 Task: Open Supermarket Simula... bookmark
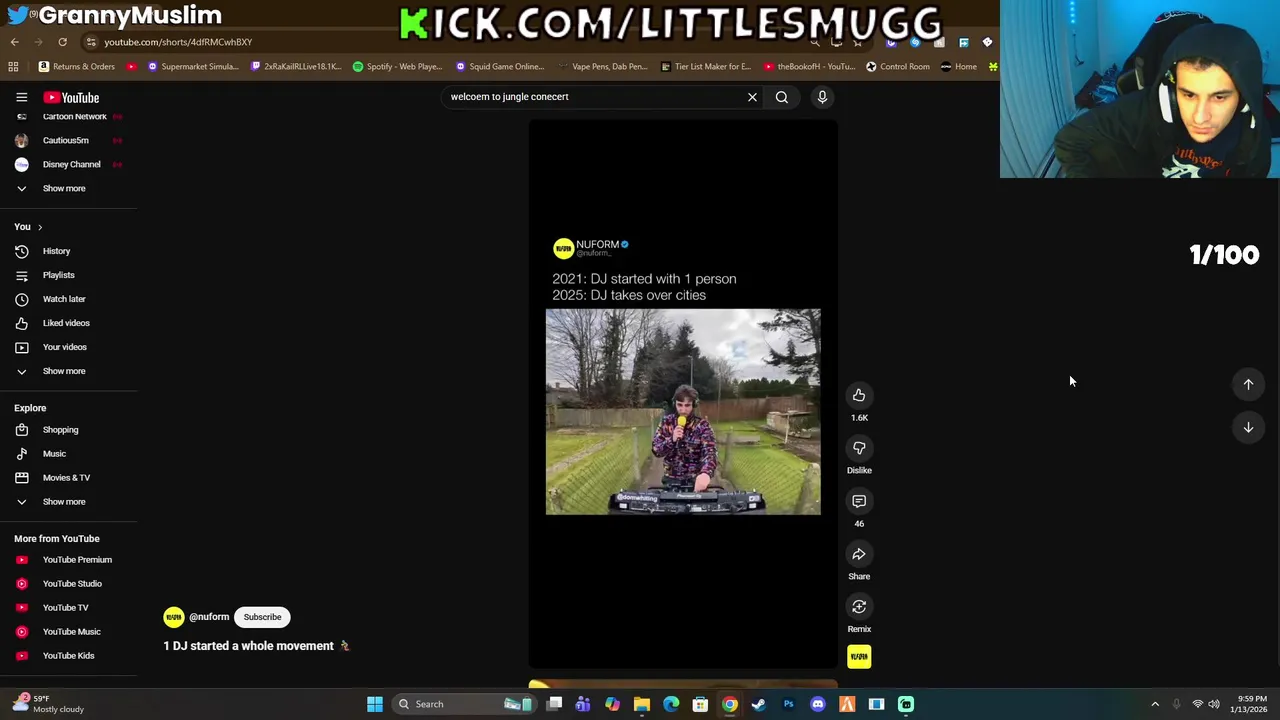193,67
